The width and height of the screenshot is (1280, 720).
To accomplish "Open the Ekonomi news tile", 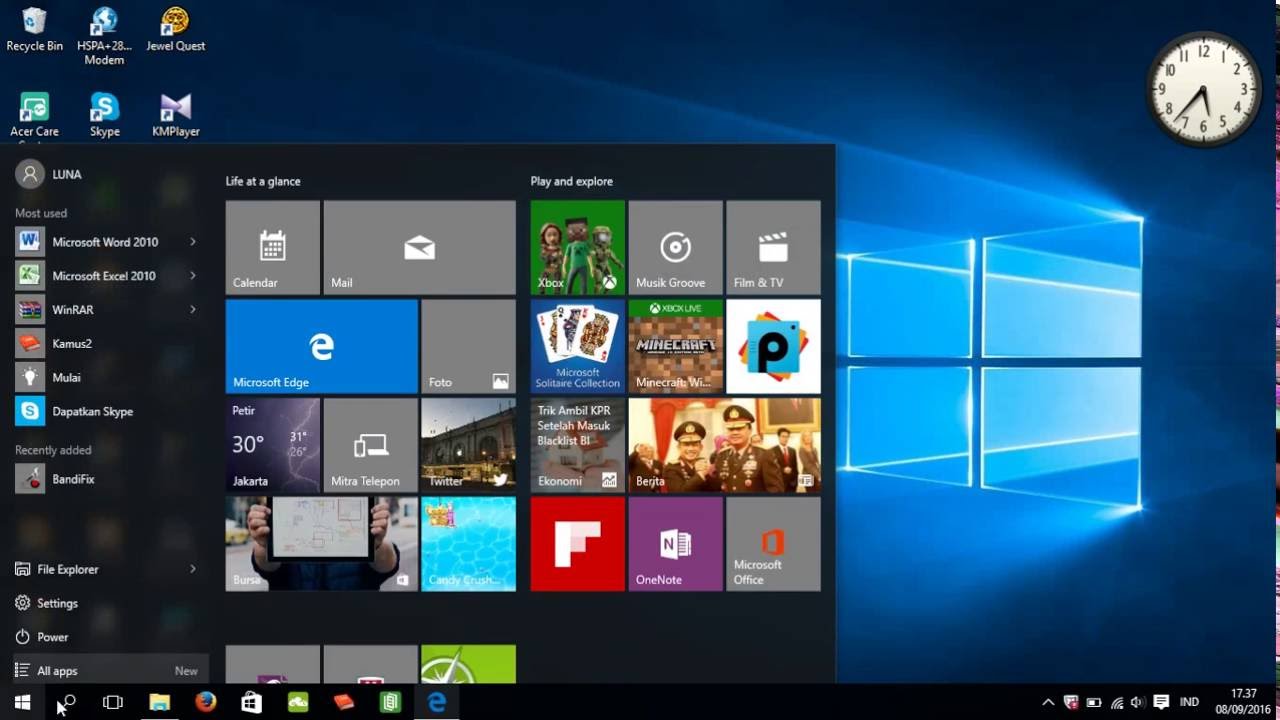I will 578,445.
